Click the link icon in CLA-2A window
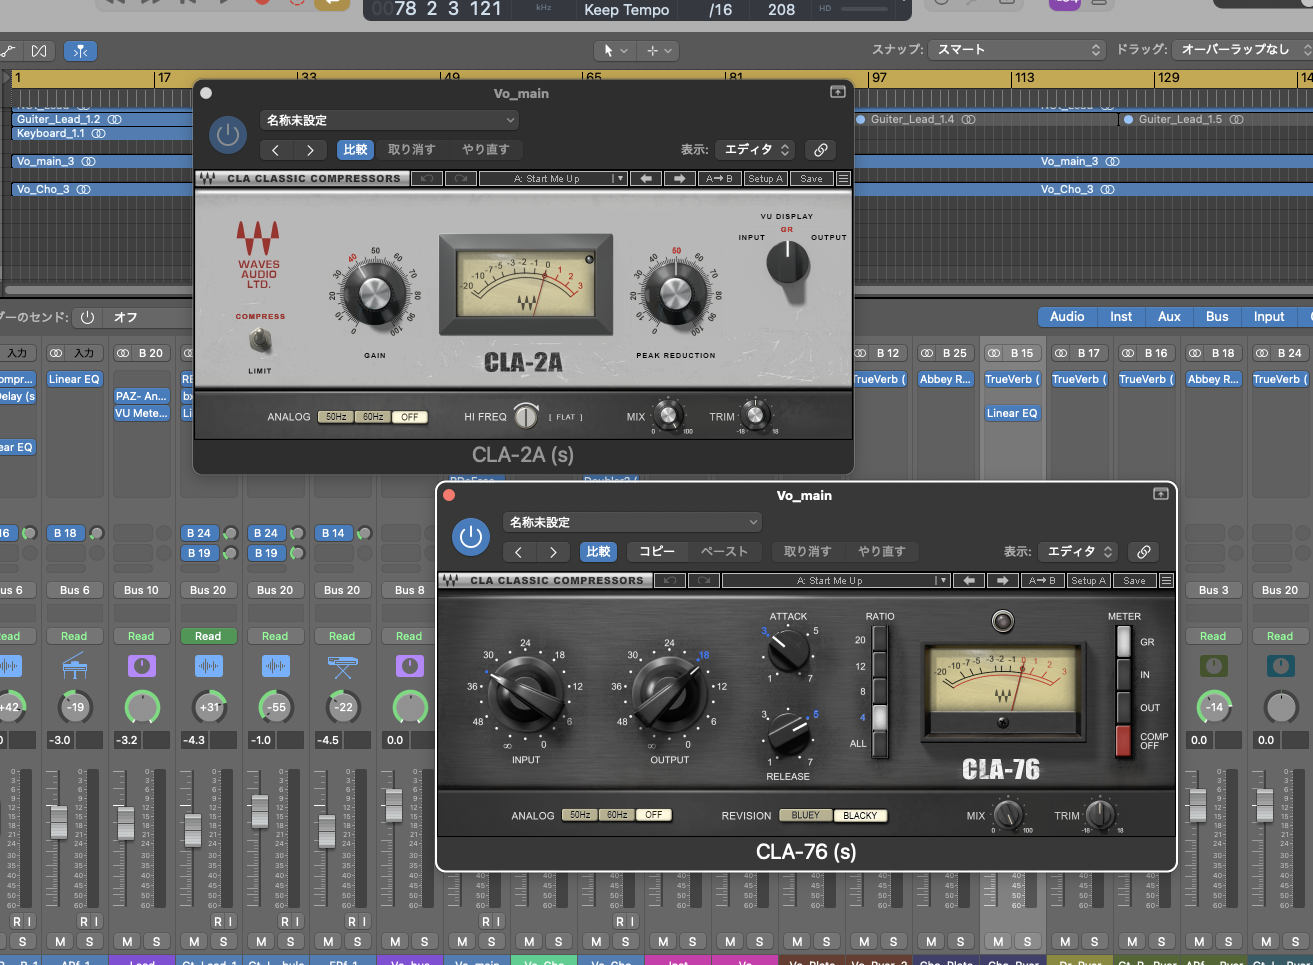The image size is (1313, 965). (821, 150)
